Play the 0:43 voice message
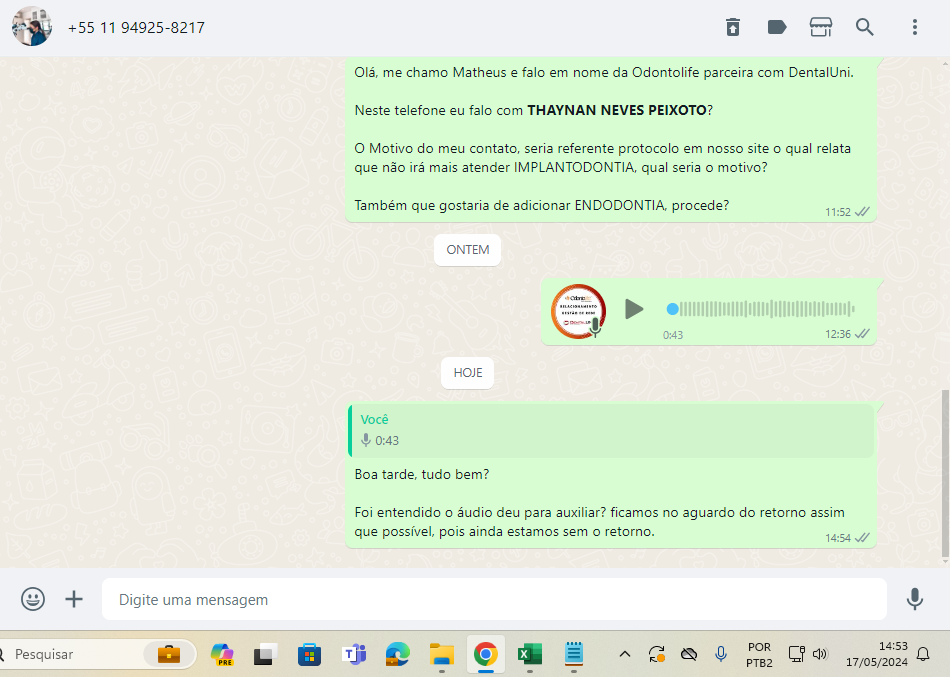 pos(634,309)
